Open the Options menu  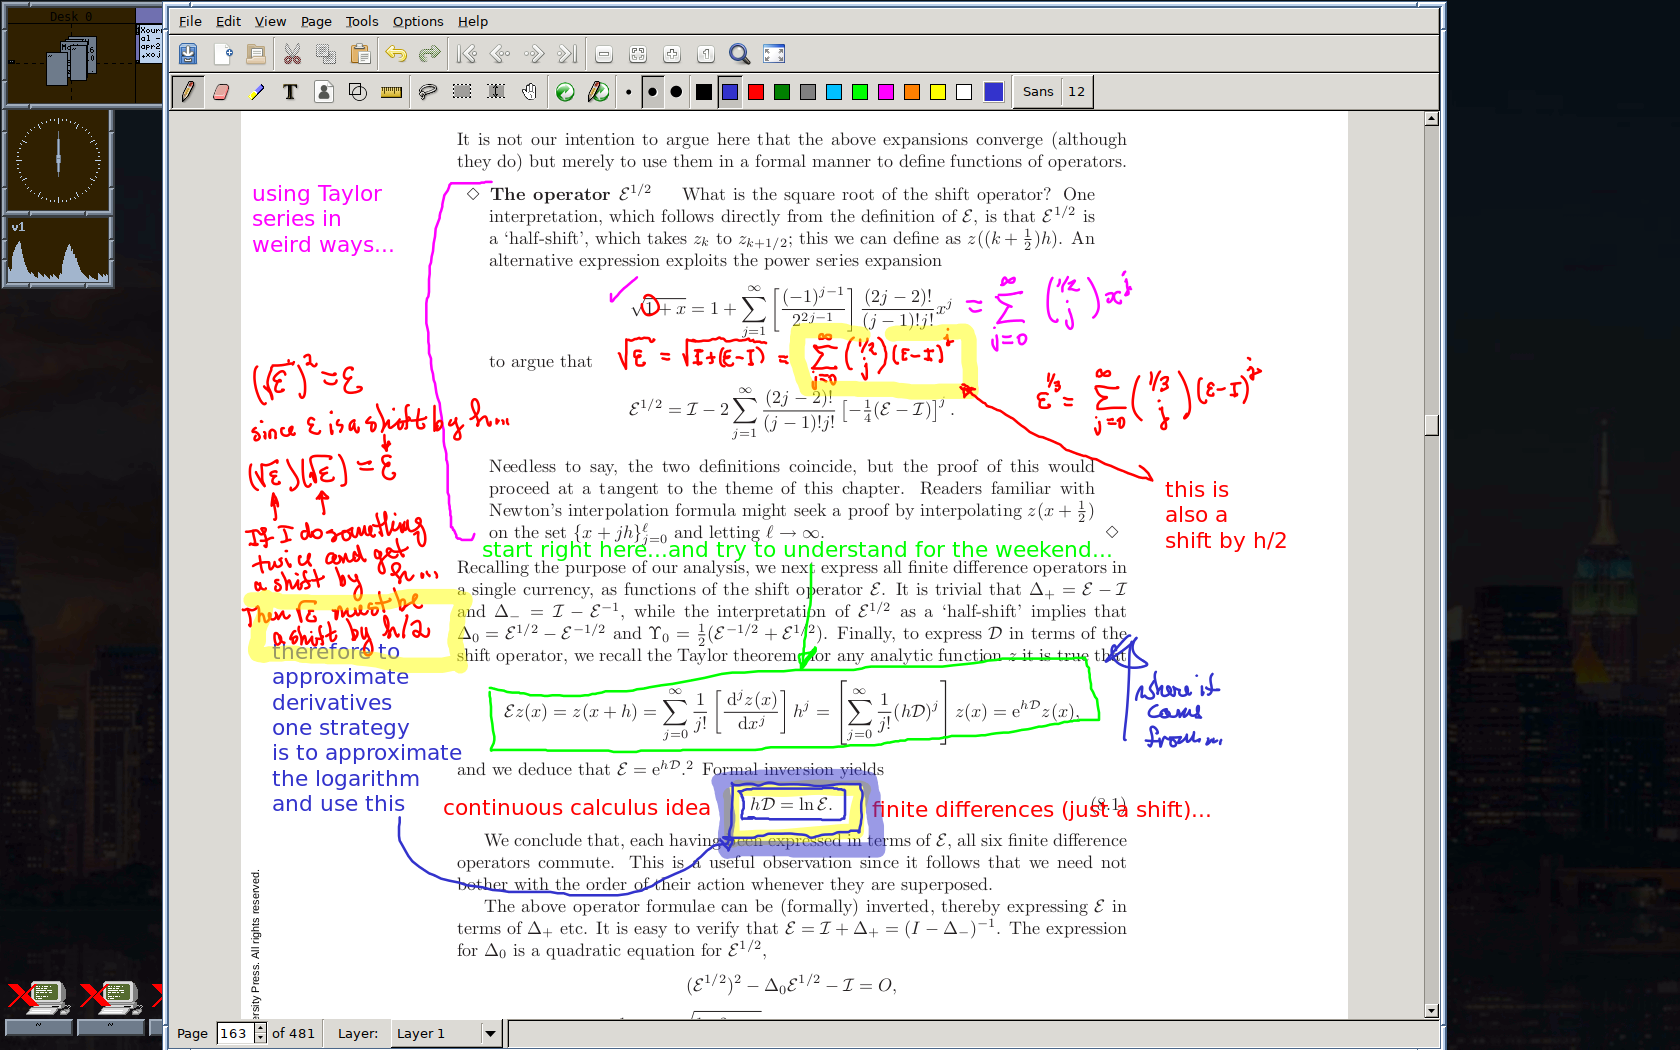(417, 21)
